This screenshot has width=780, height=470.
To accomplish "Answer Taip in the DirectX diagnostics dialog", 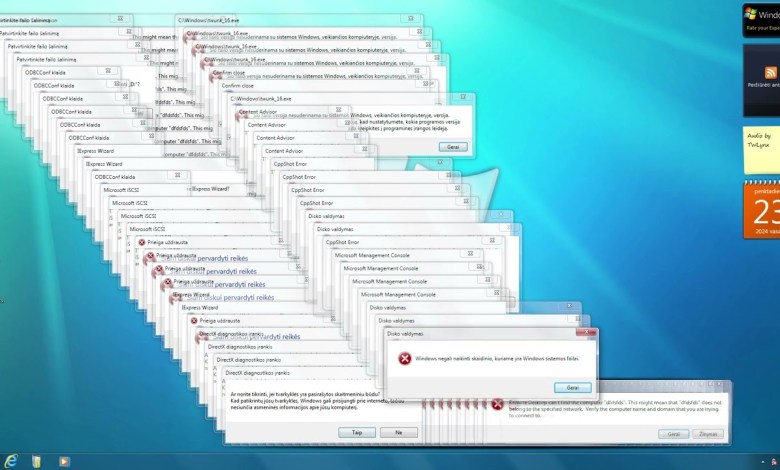I will pyautogui.click(x=357, y=432).
